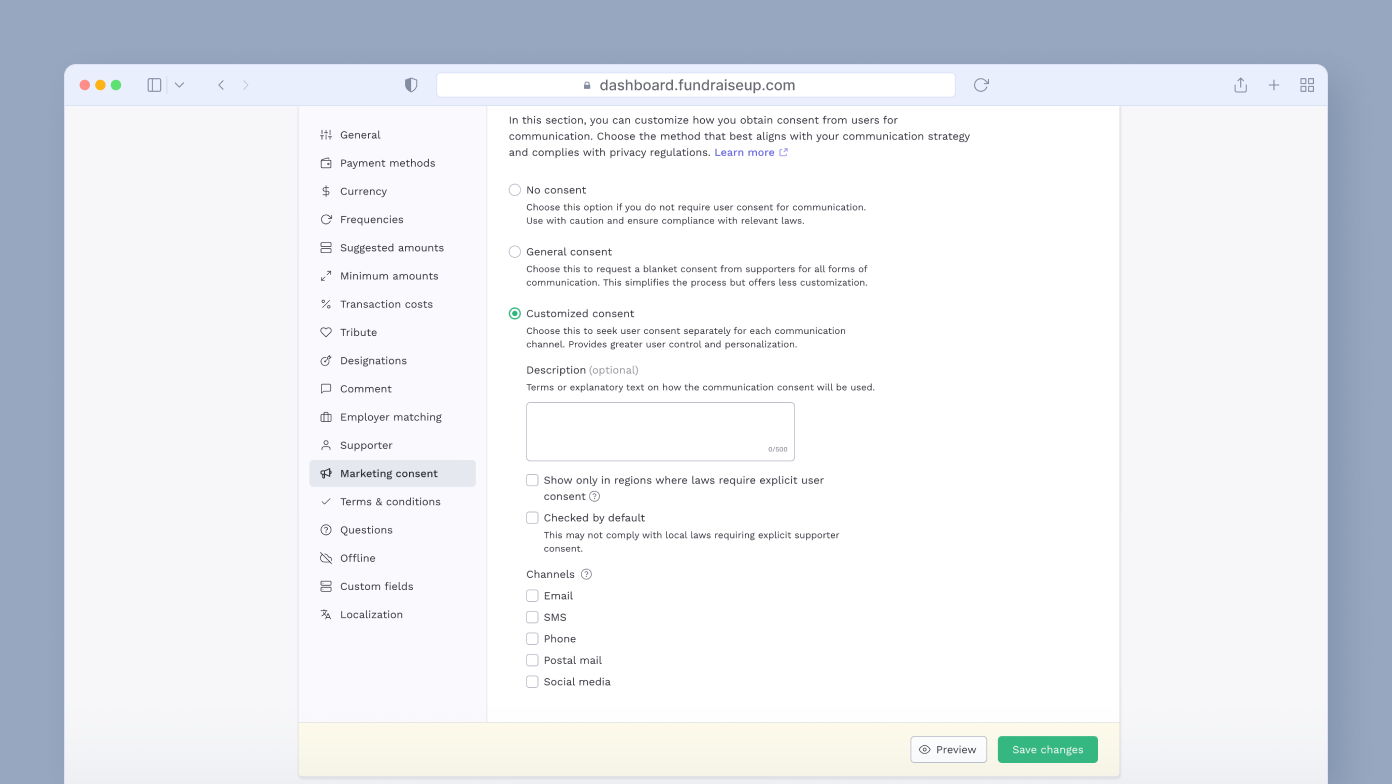The image size is (1392, 784).
Task: Open tooltip on regions consent question mark
Action: coord(594,496)
